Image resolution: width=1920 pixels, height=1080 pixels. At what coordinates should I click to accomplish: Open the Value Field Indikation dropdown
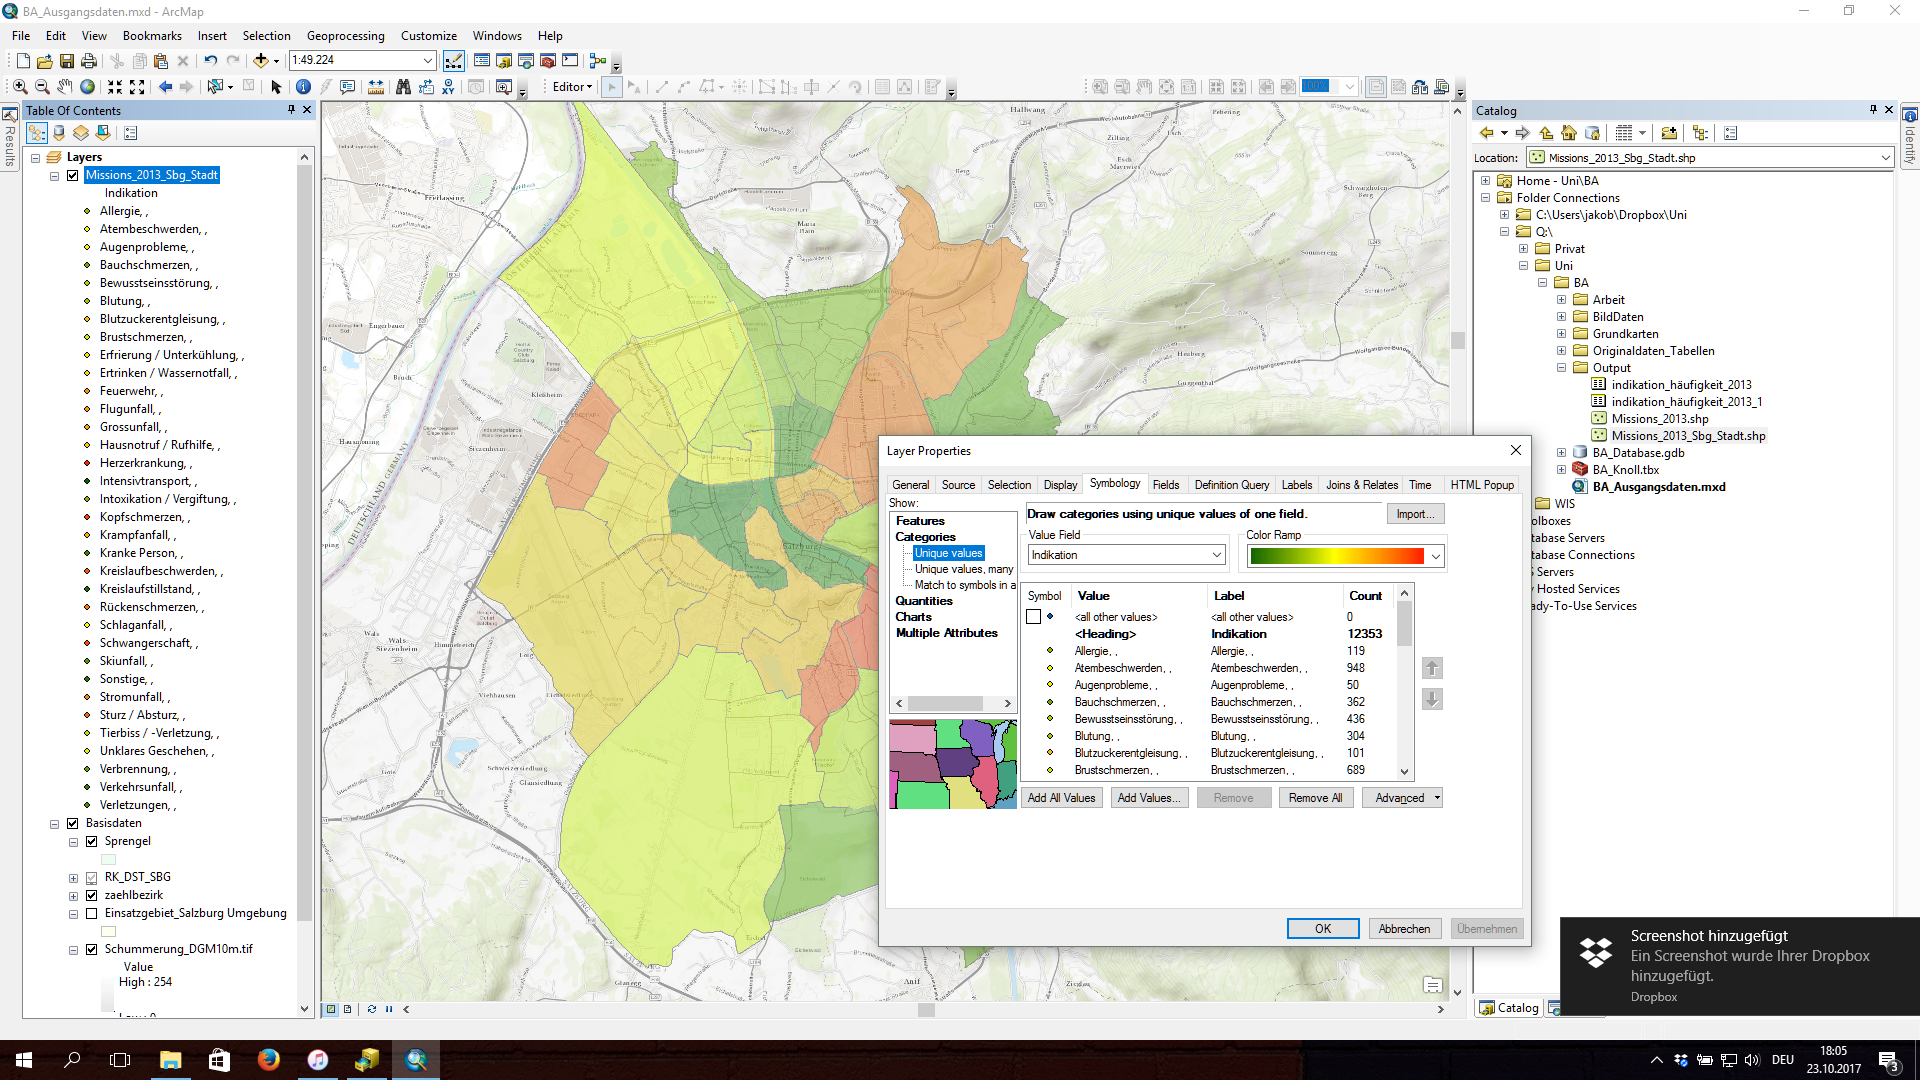1216,555
